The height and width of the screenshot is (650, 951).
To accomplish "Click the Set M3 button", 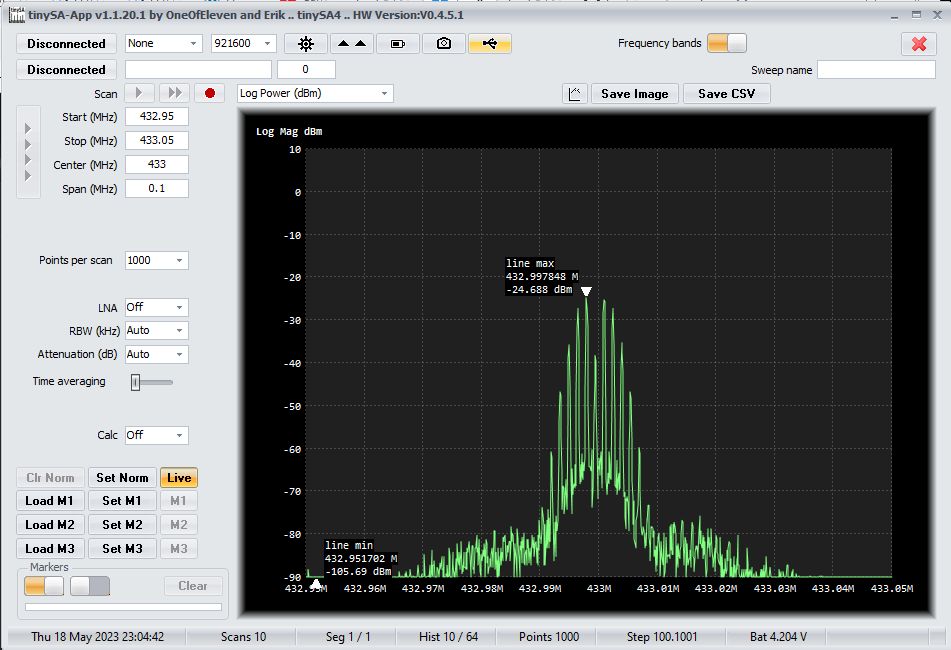I will coord(122,549).
